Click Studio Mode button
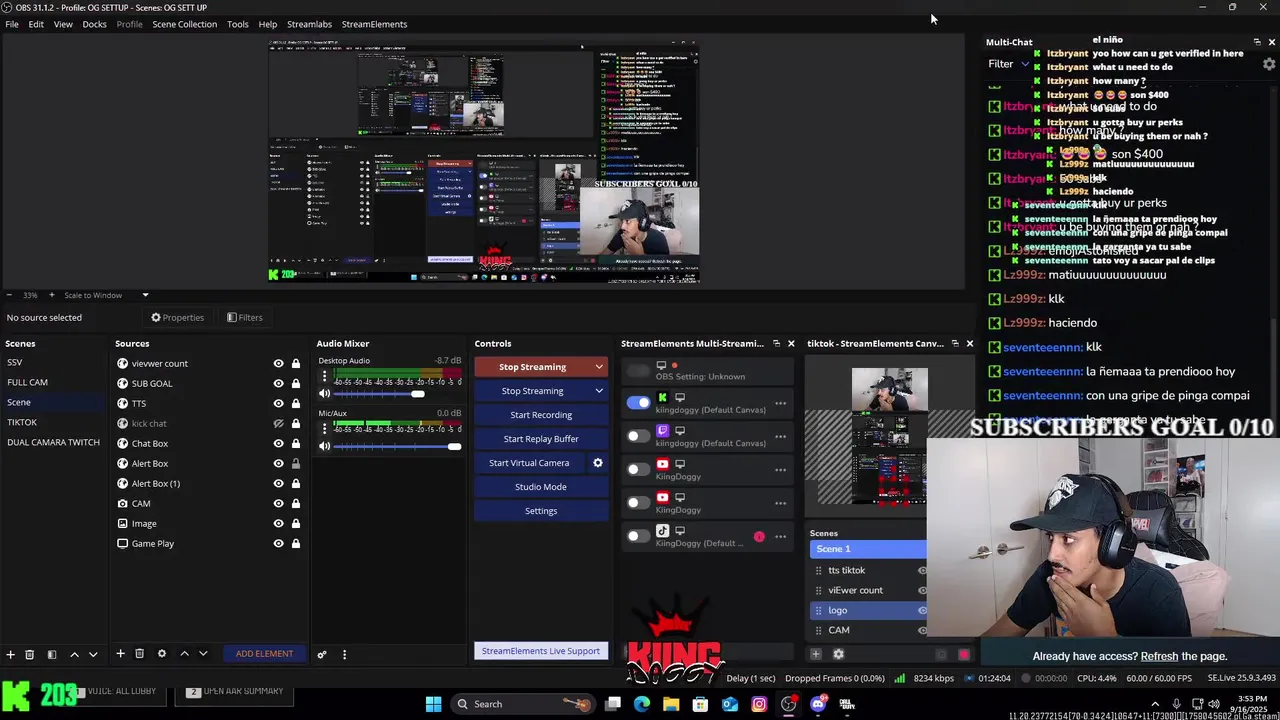This screenshot has width=1280, height=720. 541,487
